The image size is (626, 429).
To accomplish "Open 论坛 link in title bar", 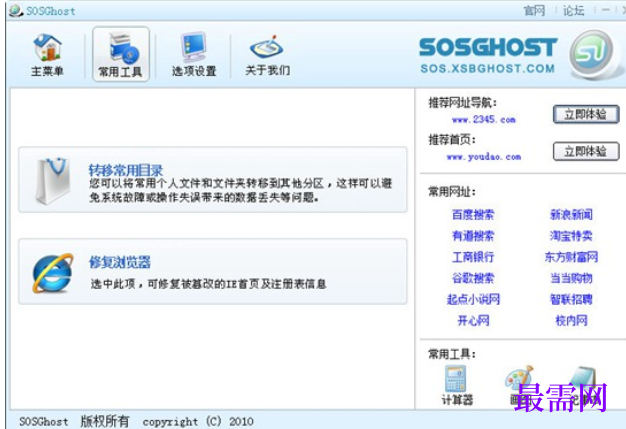I will click(x=574, y=11).
